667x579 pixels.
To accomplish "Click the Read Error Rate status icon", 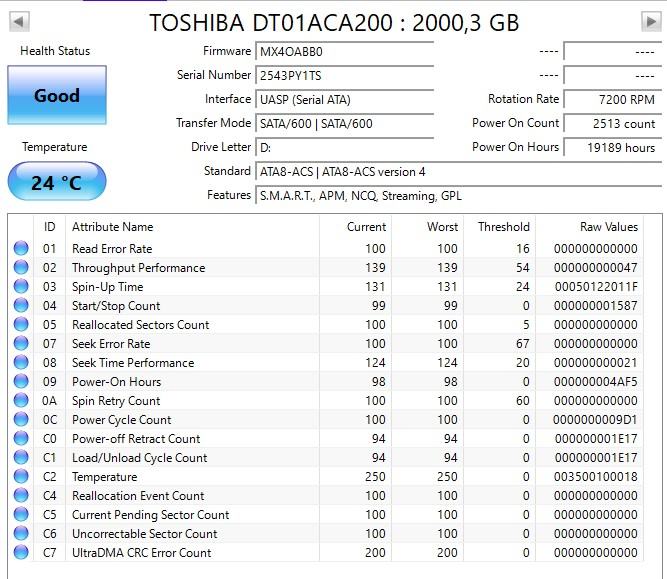I will click(x=21, y=249).
